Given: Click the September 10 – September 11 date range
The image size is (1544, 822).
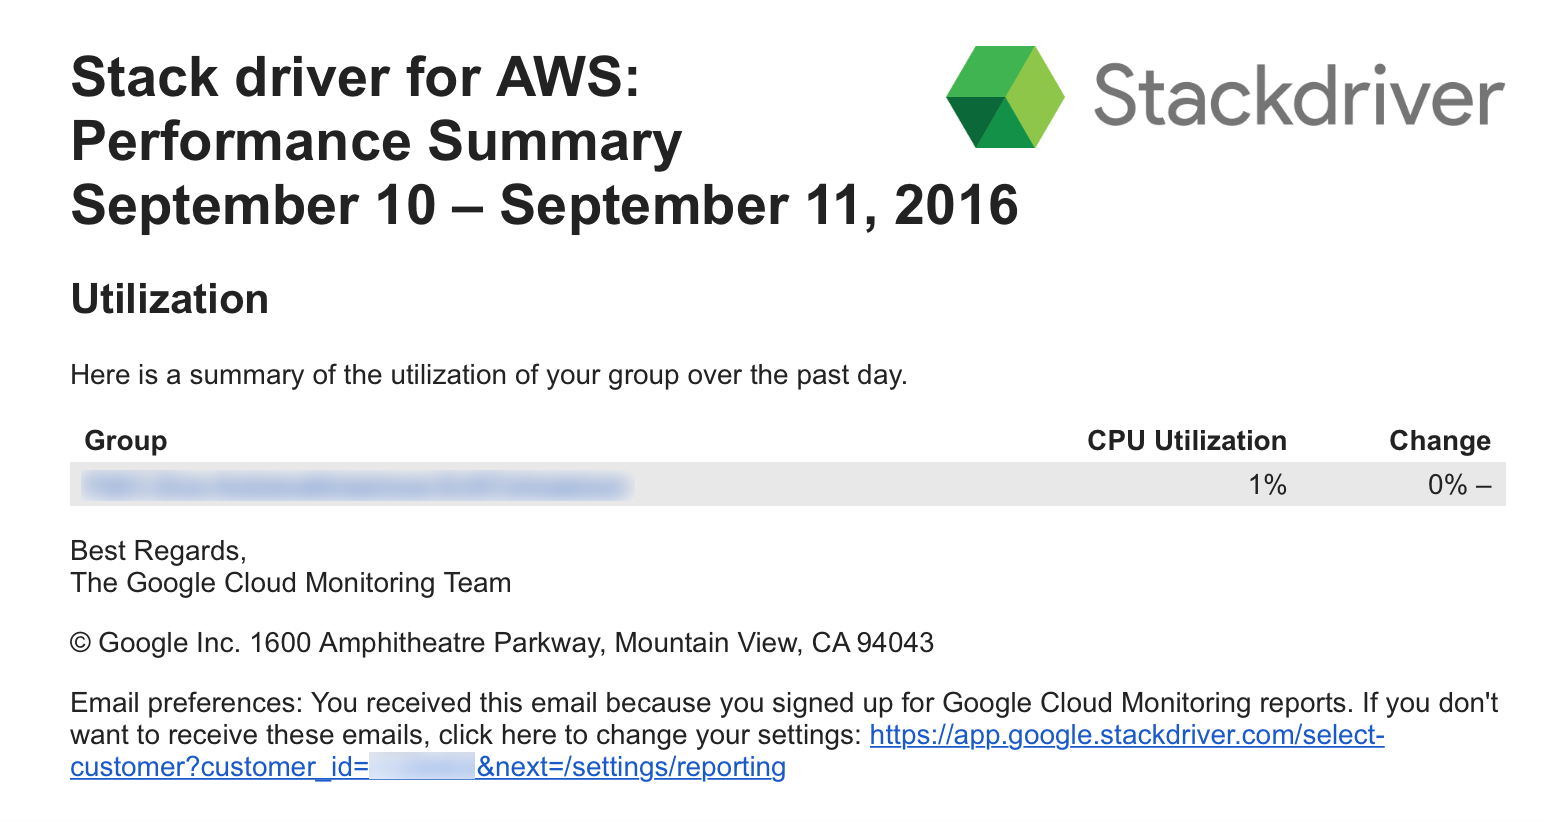Looking at the screenshot, I should 544,205.
